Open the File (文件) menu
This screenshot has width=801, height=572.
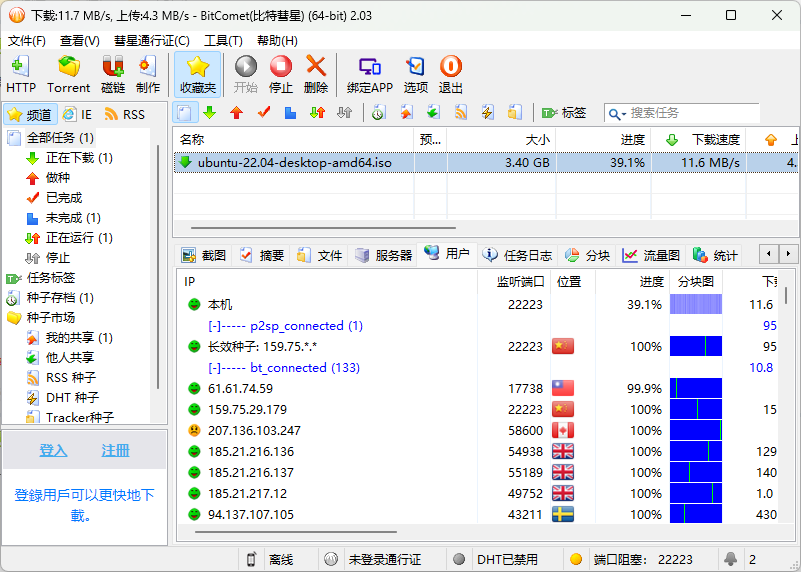coord(27,41)
